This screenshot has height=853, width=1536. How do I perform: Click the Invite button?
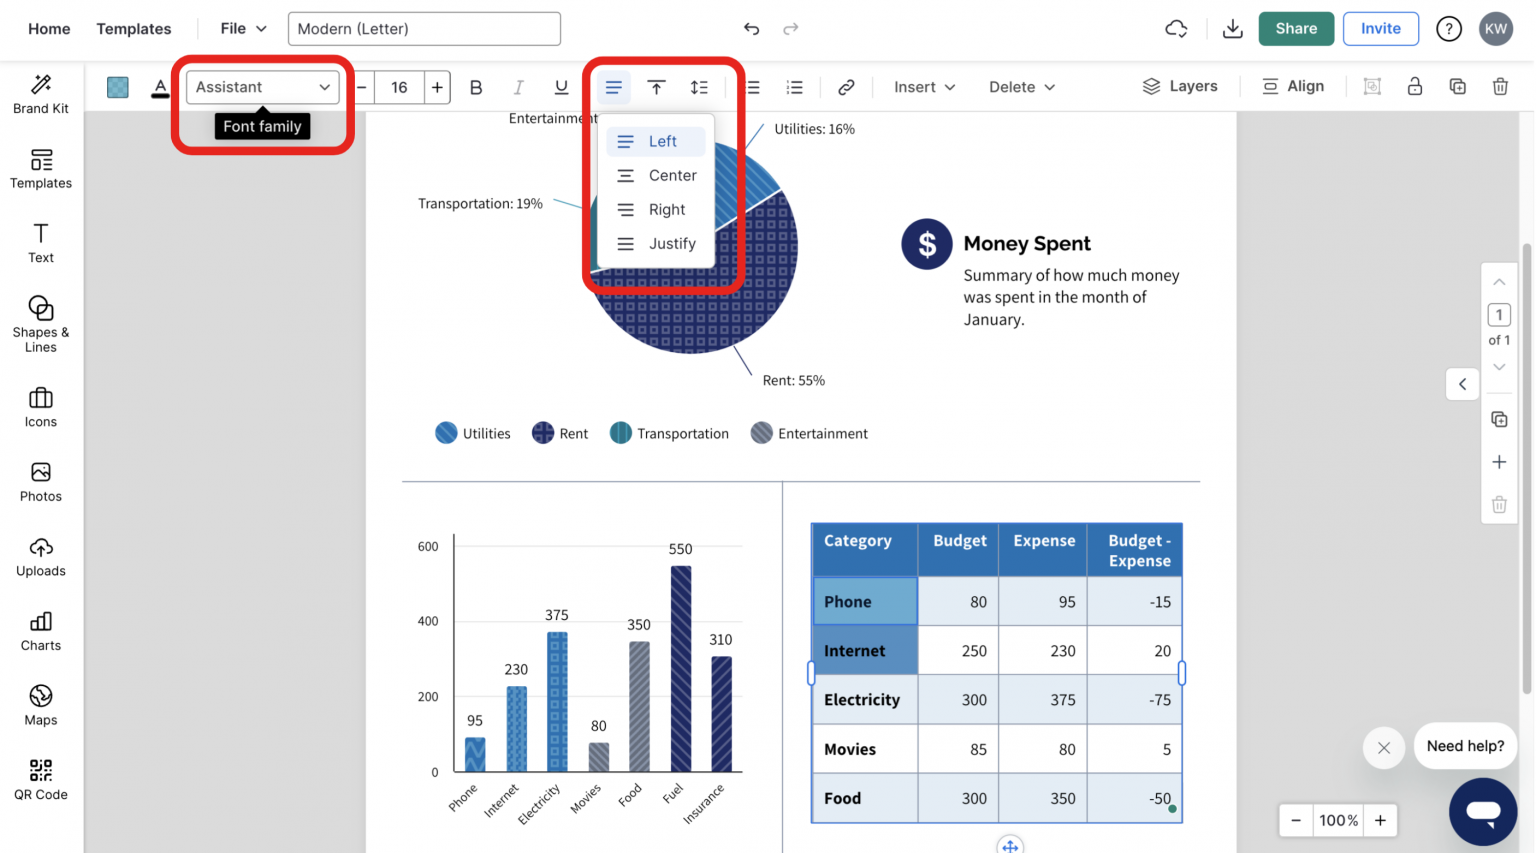[1380, 29]
